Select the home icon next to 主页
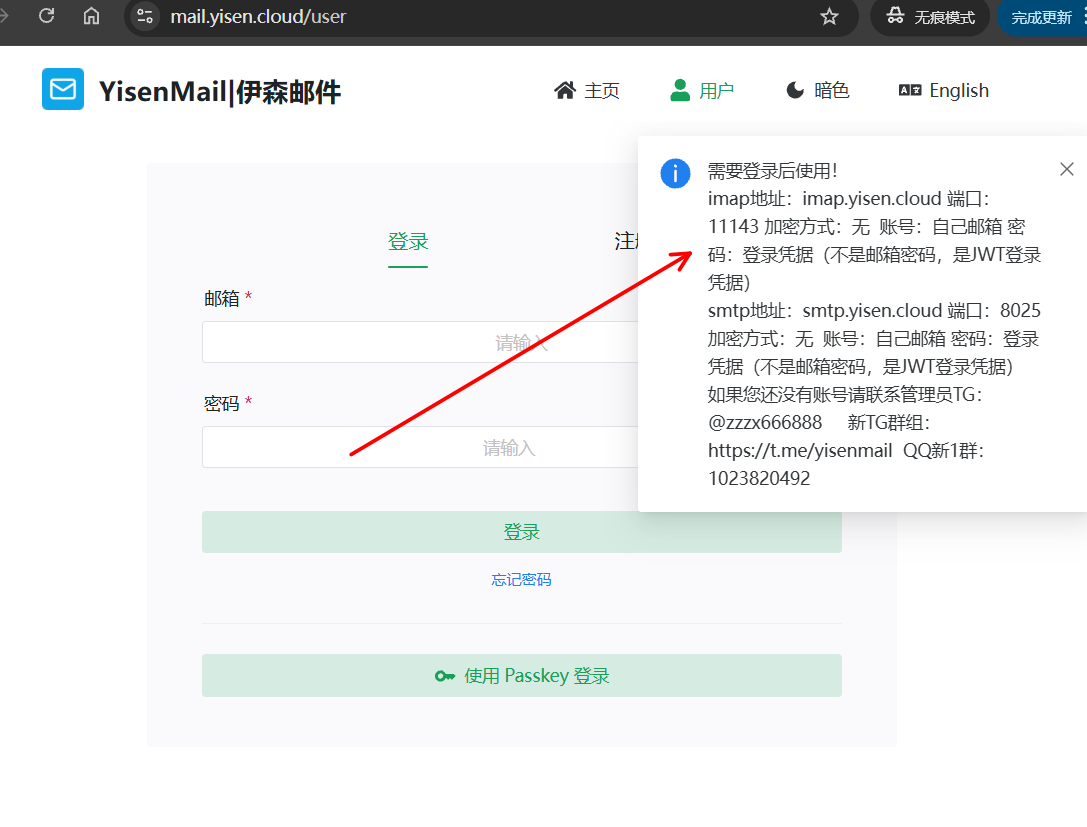 566,89
